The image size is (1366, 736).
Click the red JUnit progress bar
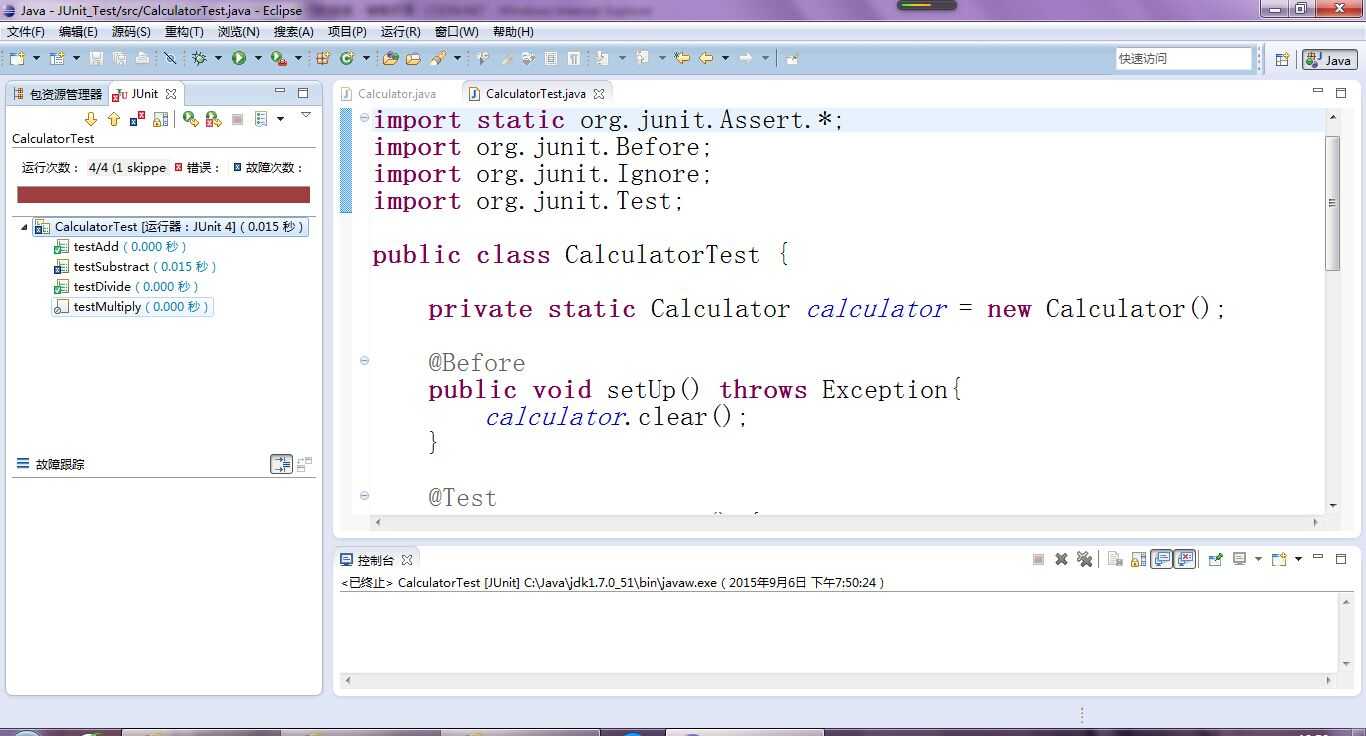tap(163, 195)
